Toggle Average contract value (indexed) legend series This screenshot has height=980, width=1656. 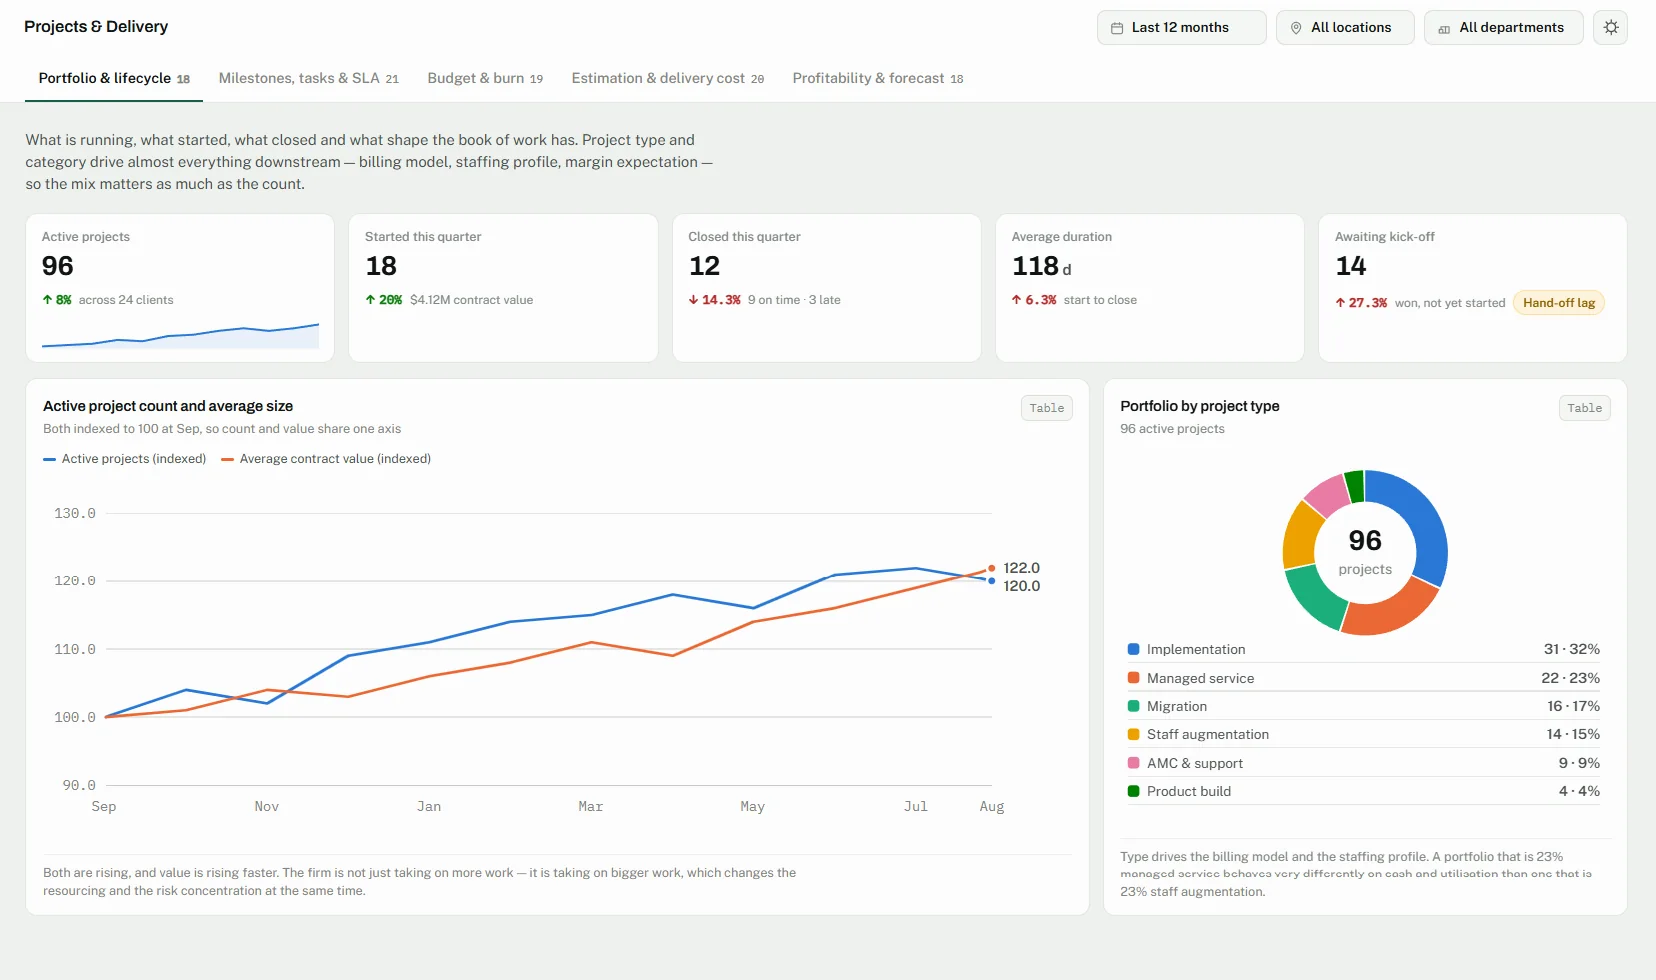[x=326, y=459]
